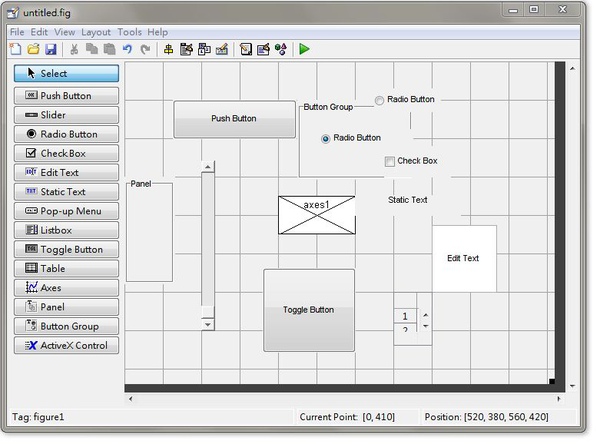Open the Tab Order Editor icon
Screen dimensions: 600x444
pyautogui.click(x=204, y=49)
